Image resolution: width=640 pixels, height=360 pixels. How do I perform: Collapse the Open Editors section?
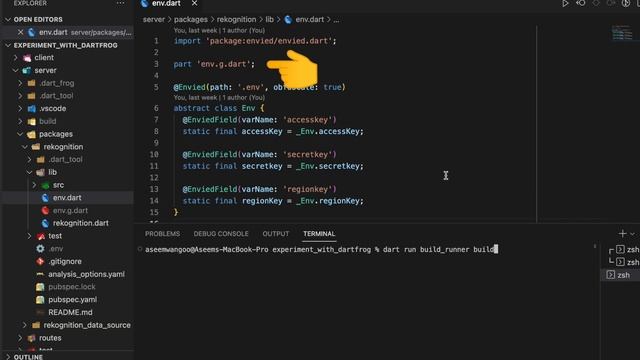(x=8, y=19)
